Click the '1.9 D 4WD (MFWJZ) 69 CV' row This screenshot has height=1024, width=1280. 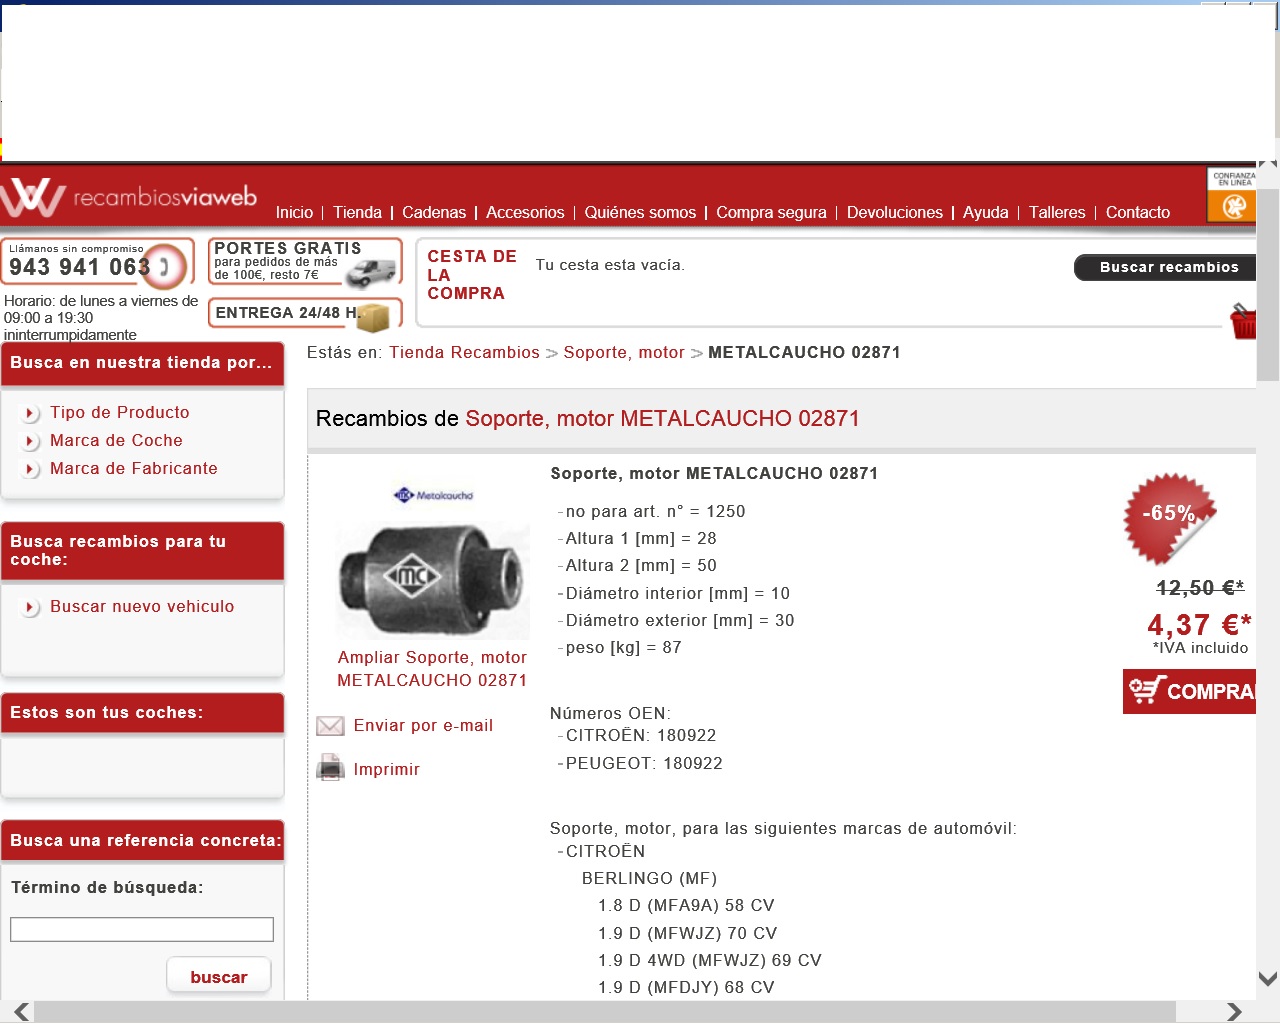click(x=710, y=961)
